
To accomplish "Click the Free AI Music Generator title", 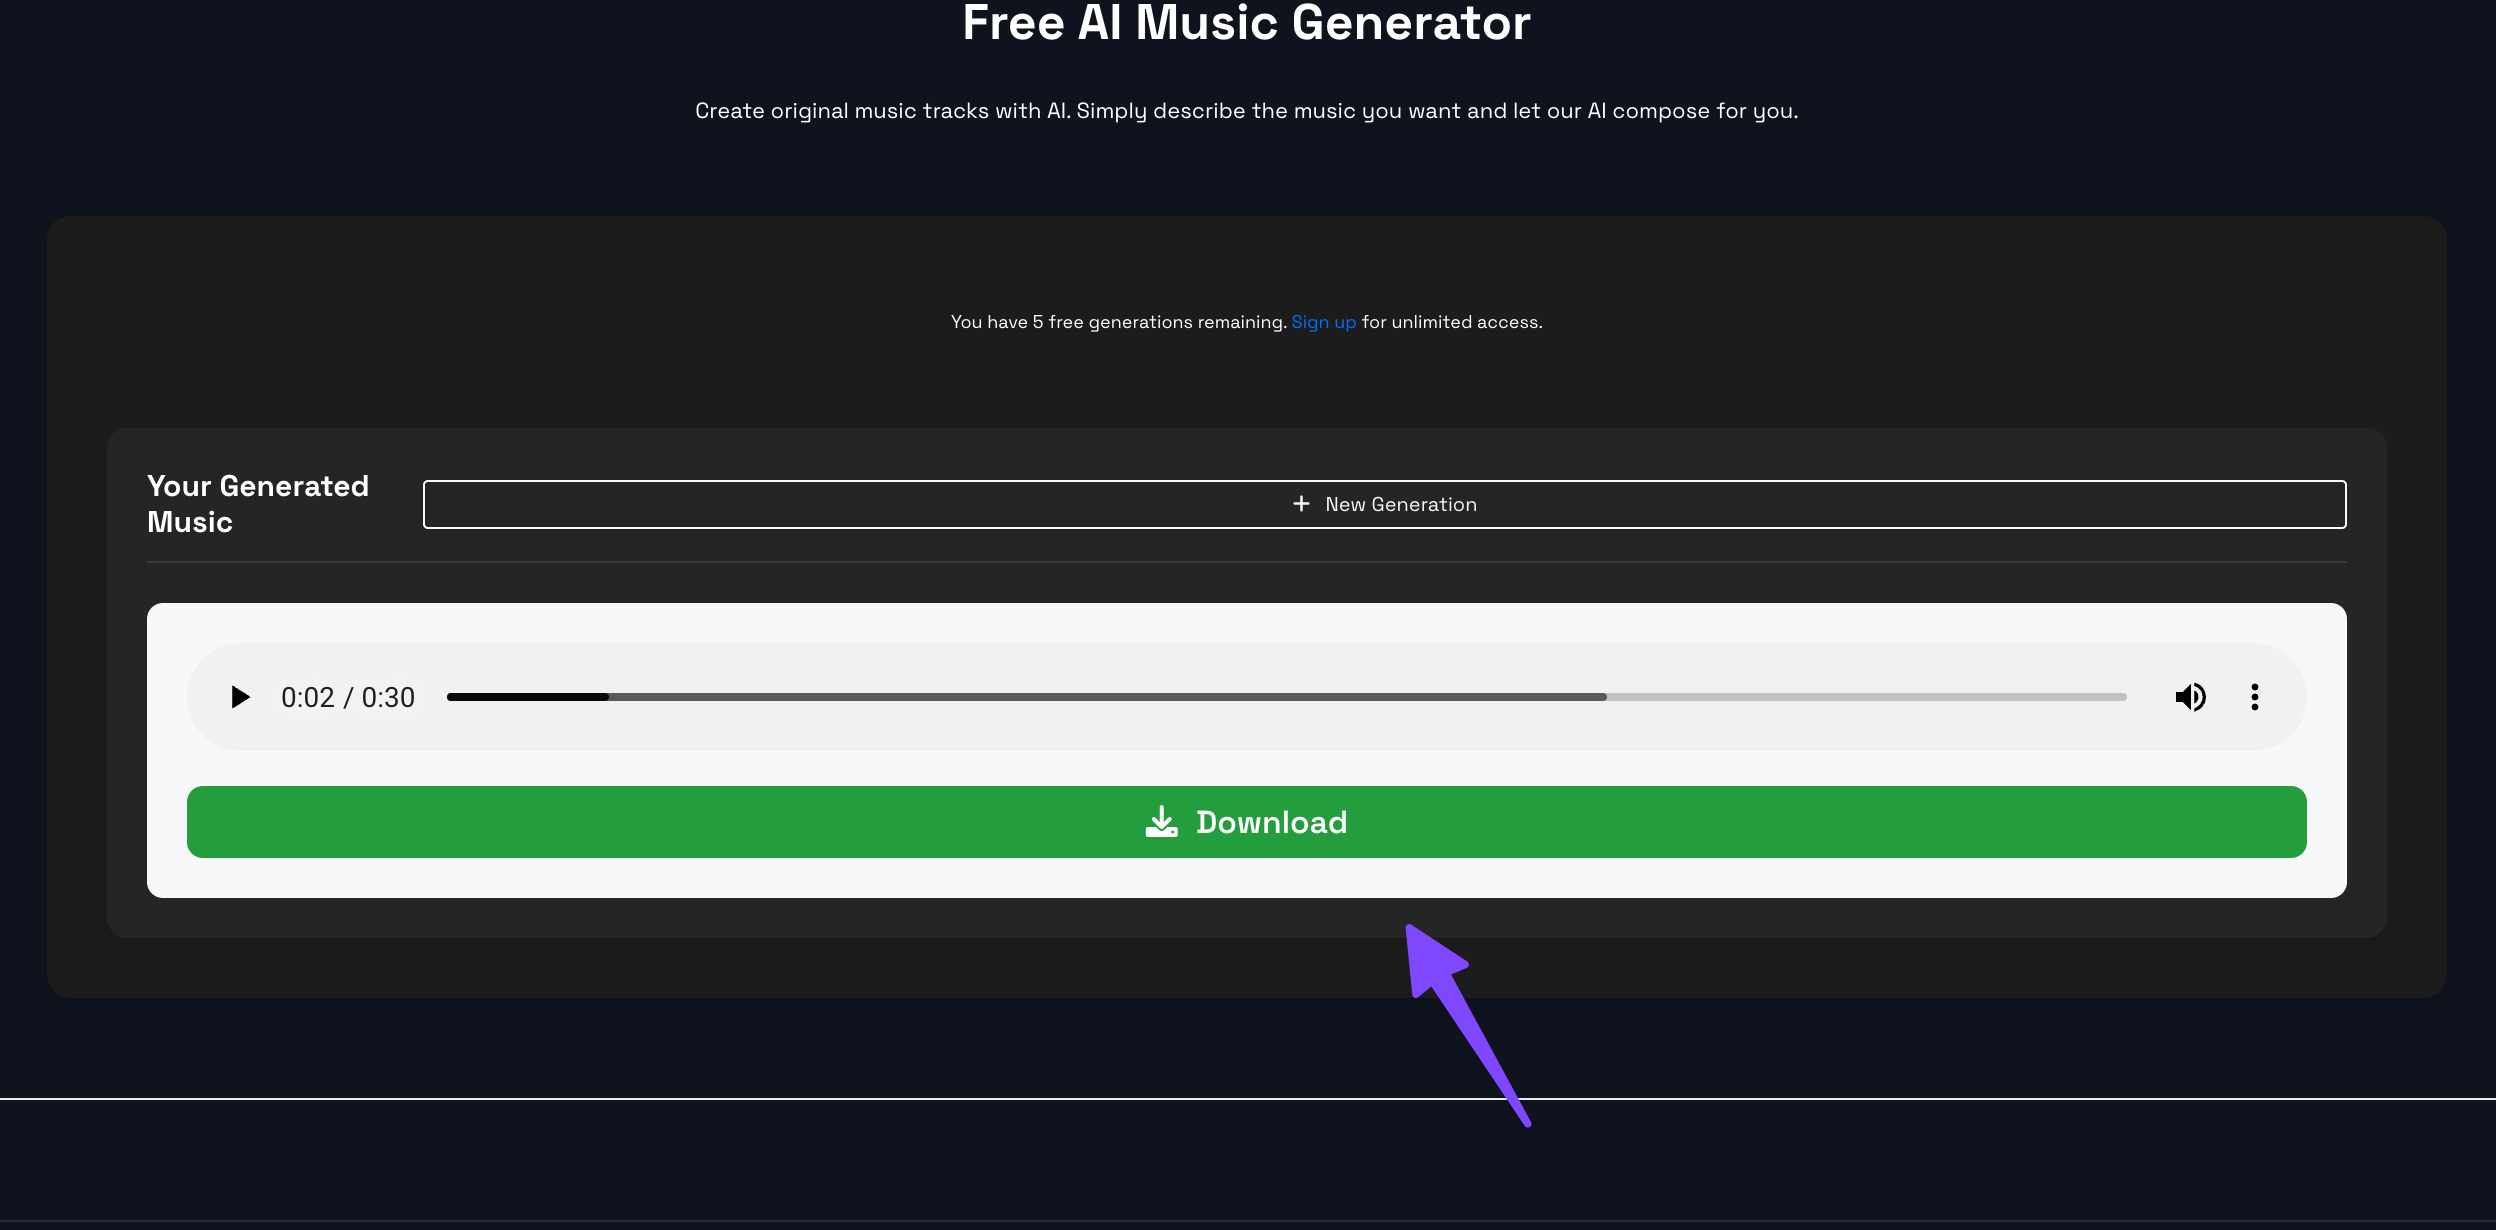I will coord(1246,22).
